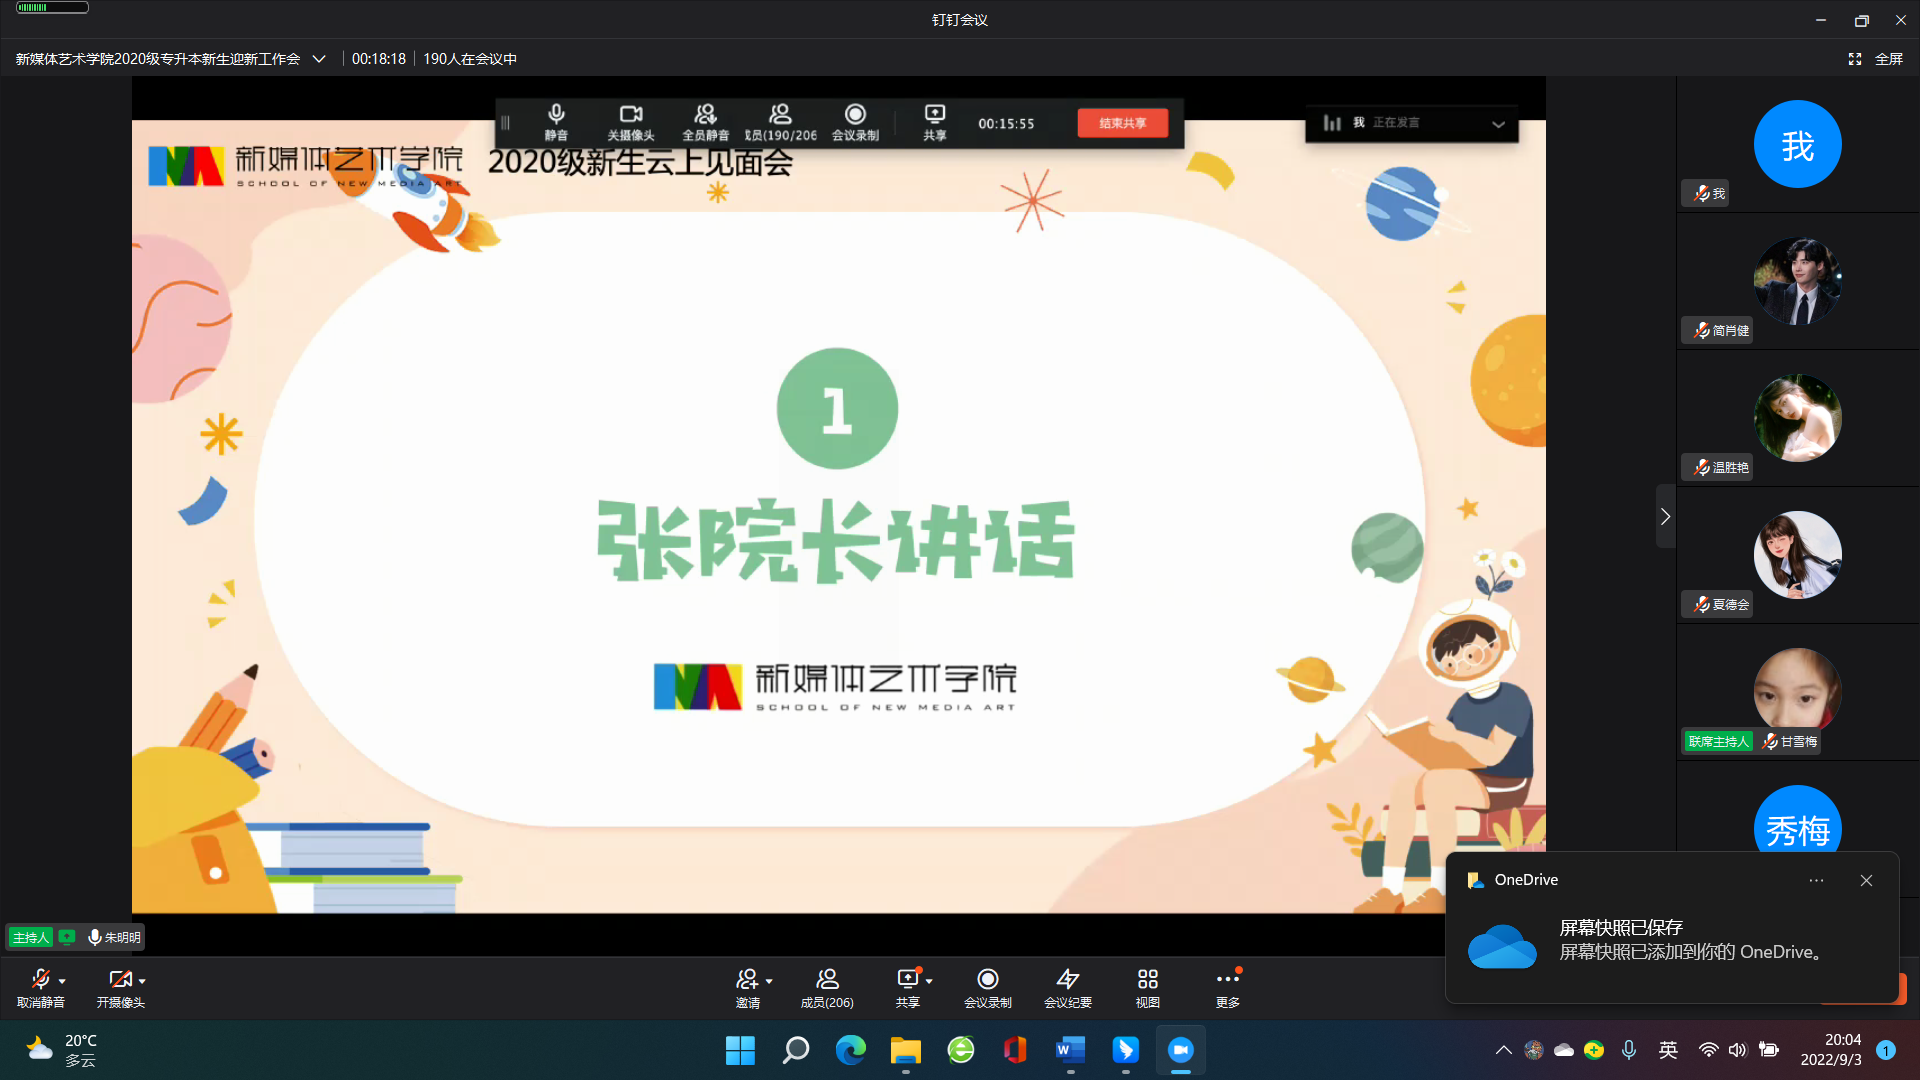The height and width of the screenshot is (1080, 1920).
Task: Collapse the participant sidebar with arrow
Action: pyautogui.click(x=1665, y=516)
